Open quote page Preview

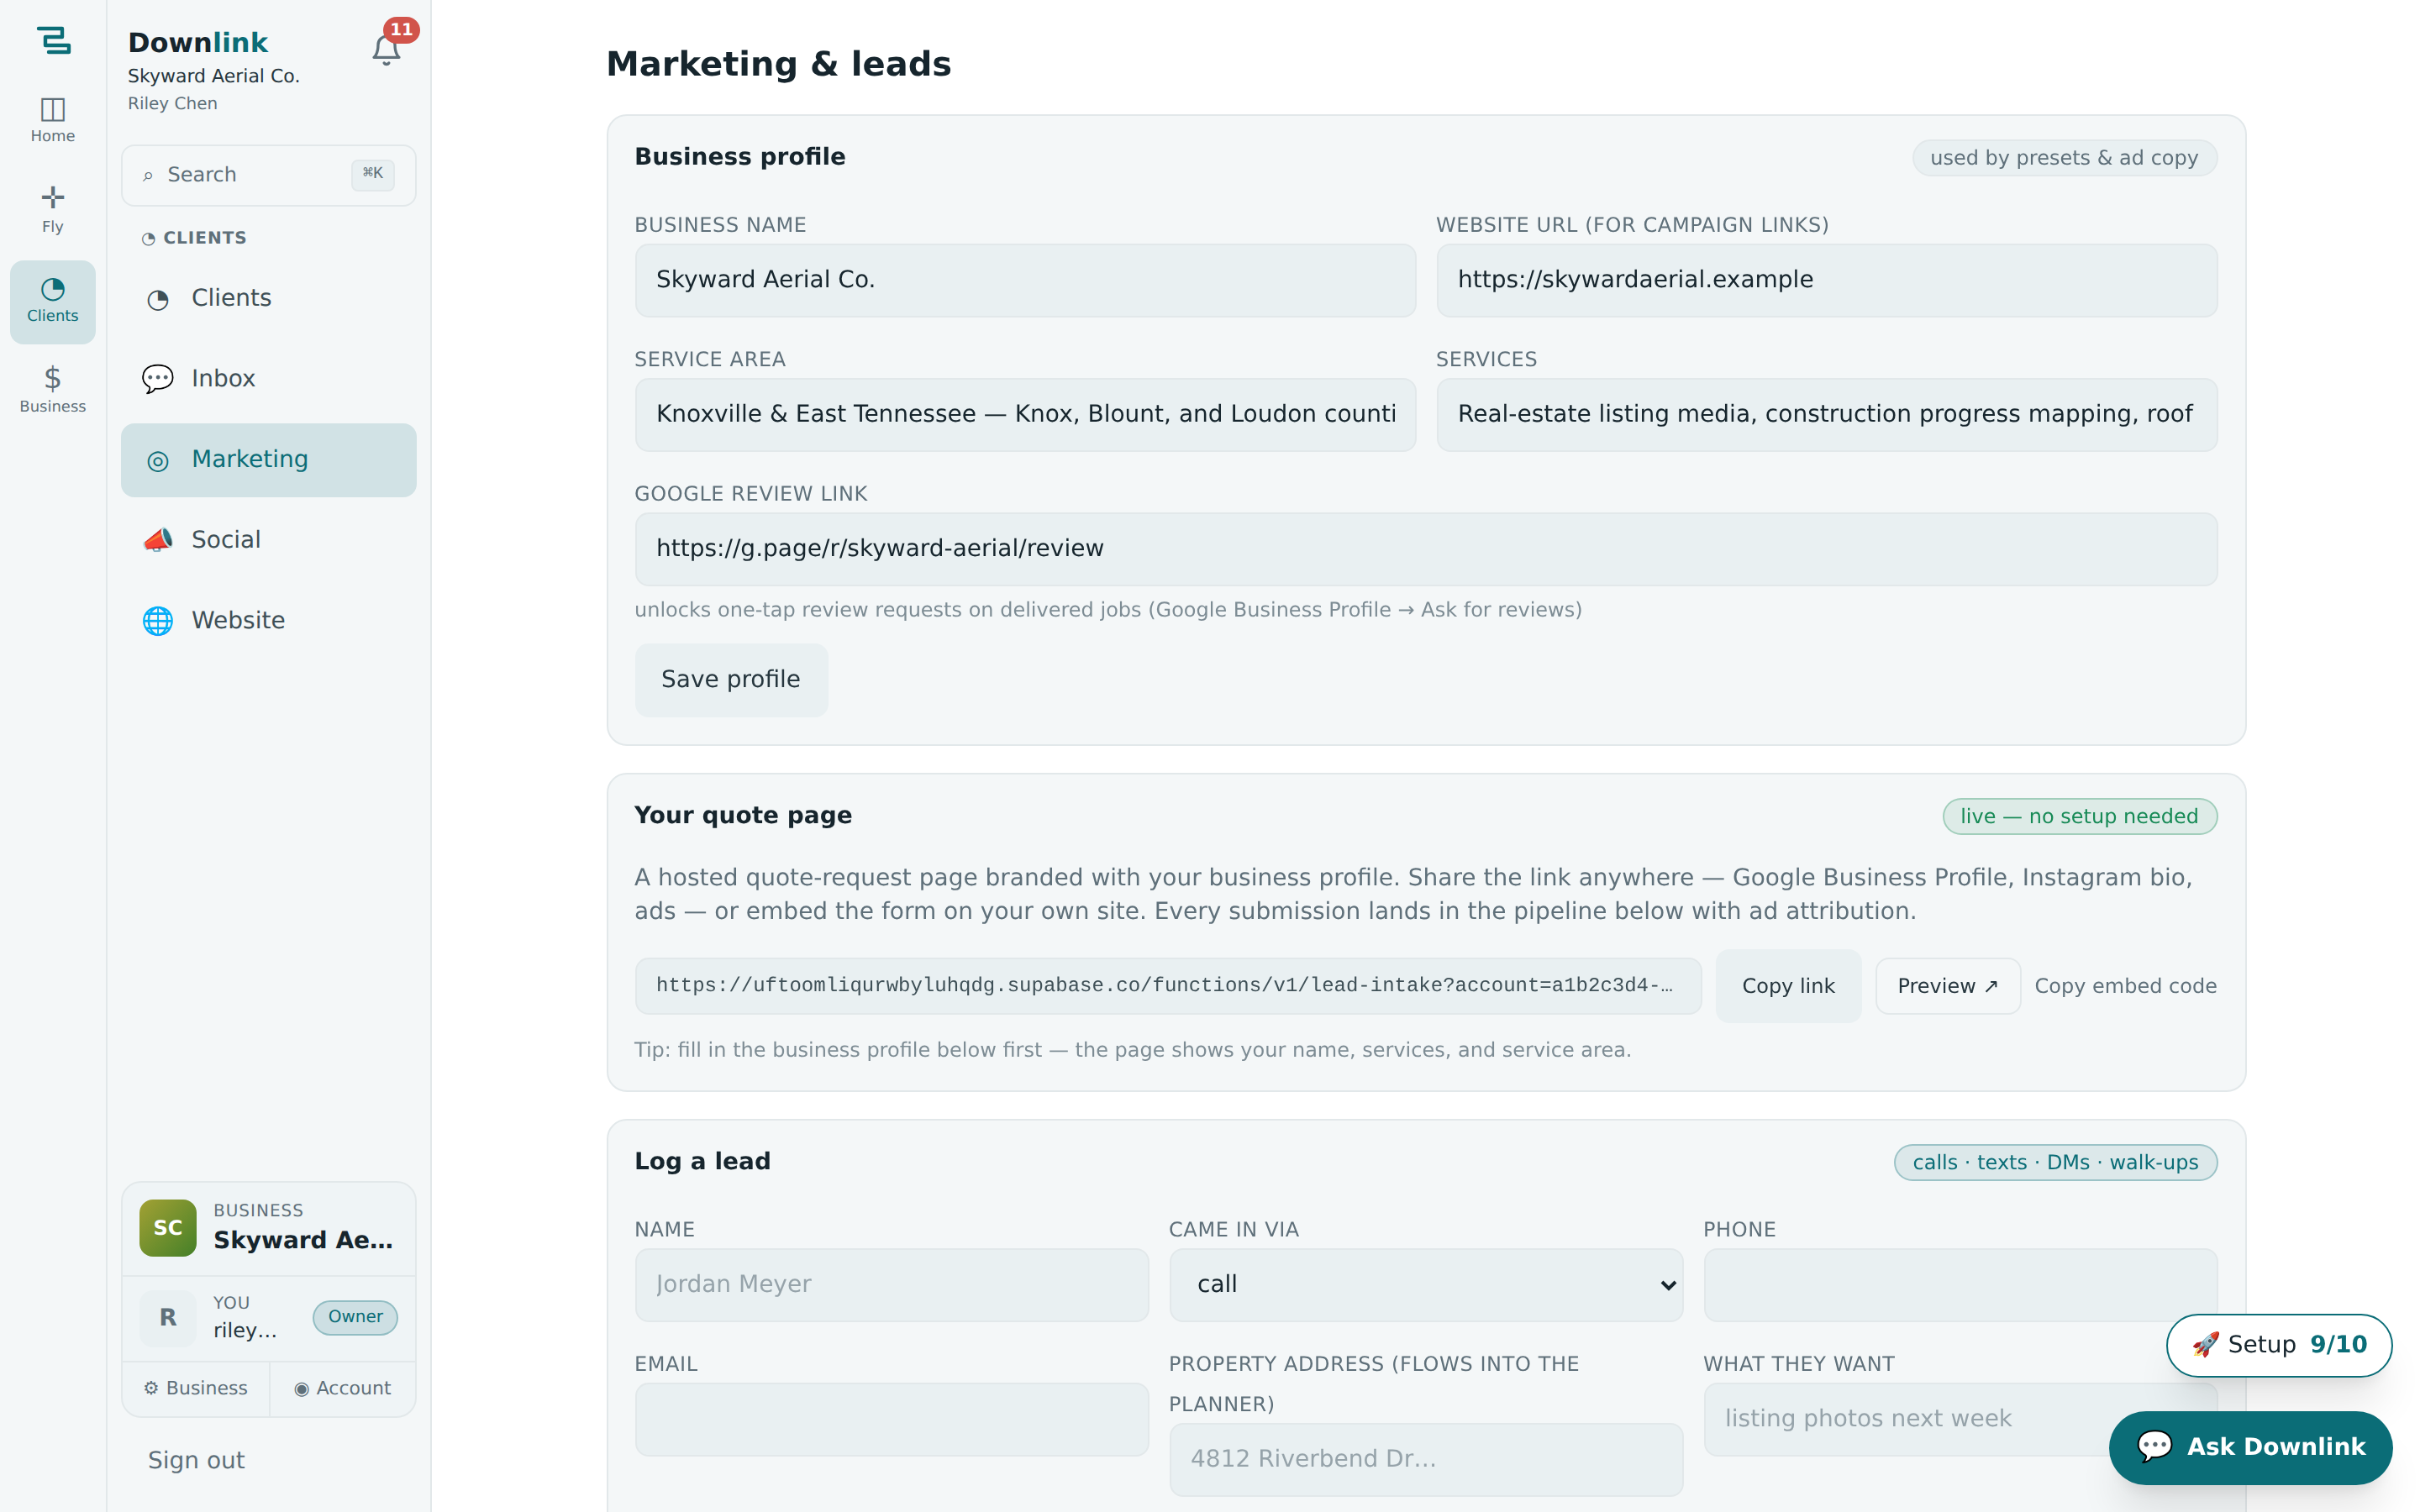click(x=1947, y=986)
